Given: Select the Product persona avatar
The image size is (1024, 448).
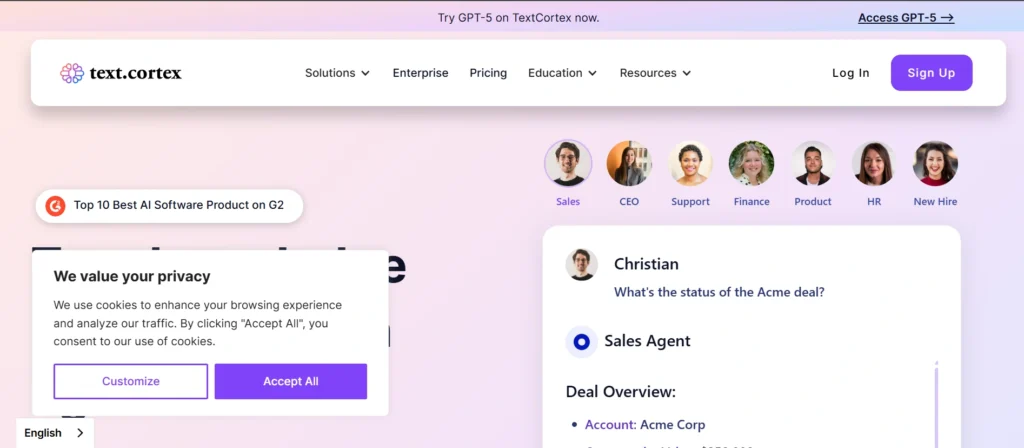Looking at the screenshot, I should [x=812, y=163].
